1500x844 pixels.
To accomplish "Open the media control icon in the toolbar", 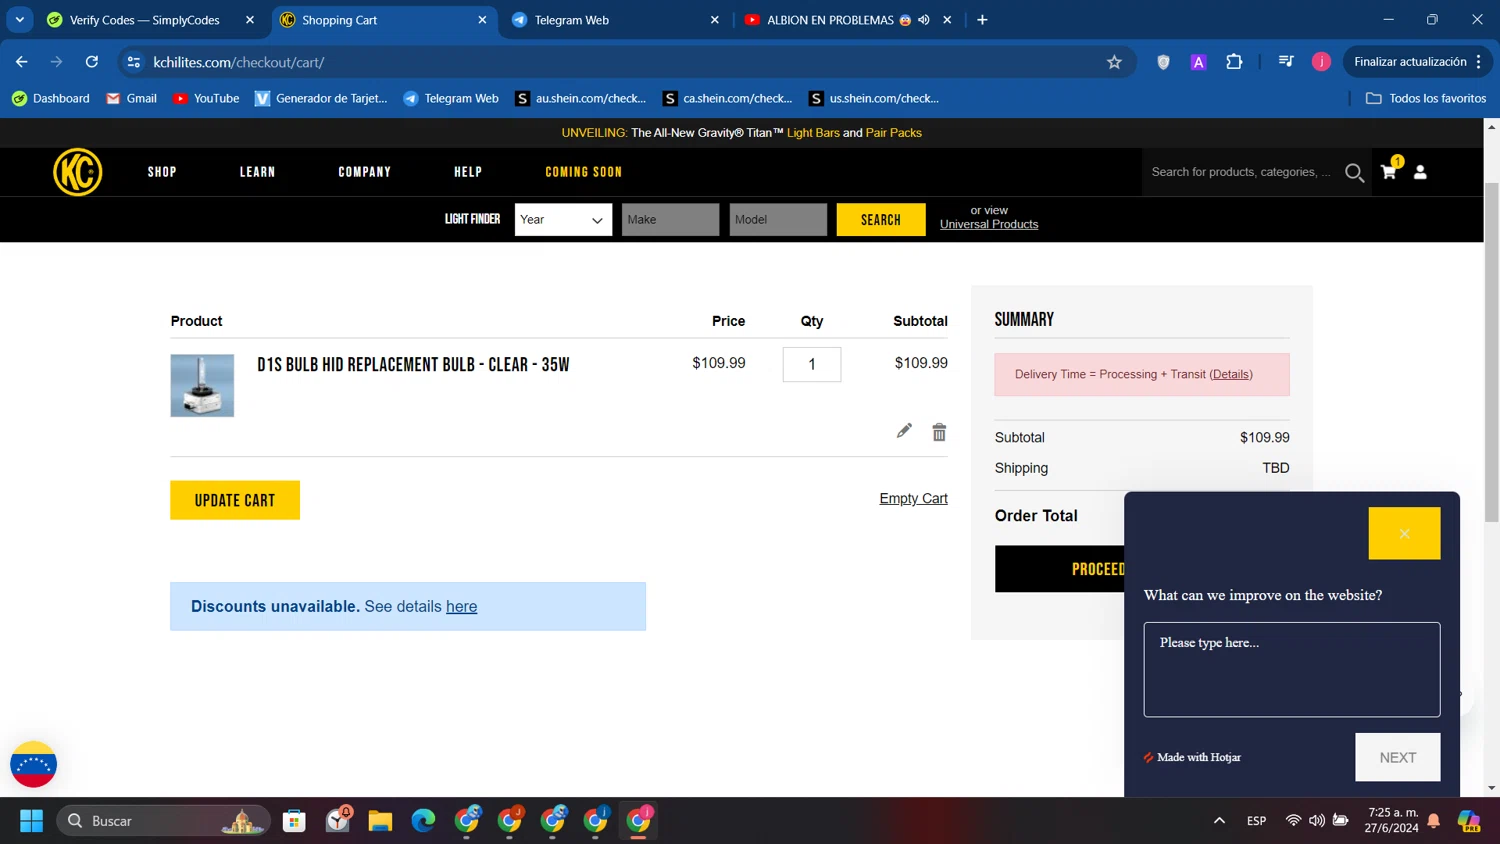I will [x=1286, y=62].
